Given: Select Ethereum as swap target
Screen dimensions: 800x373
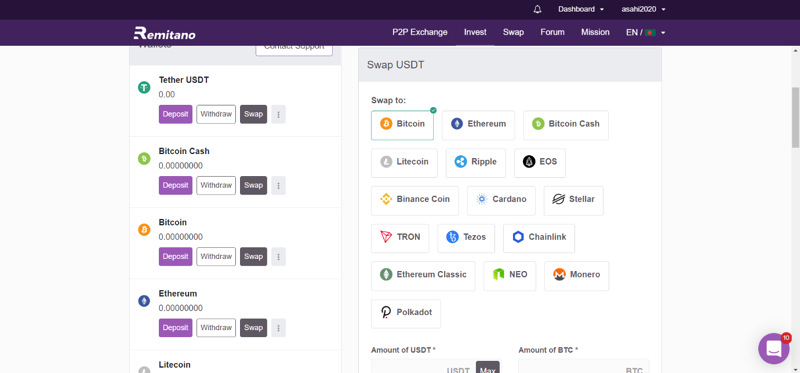Looking at the screenshot, I should 479,125.
